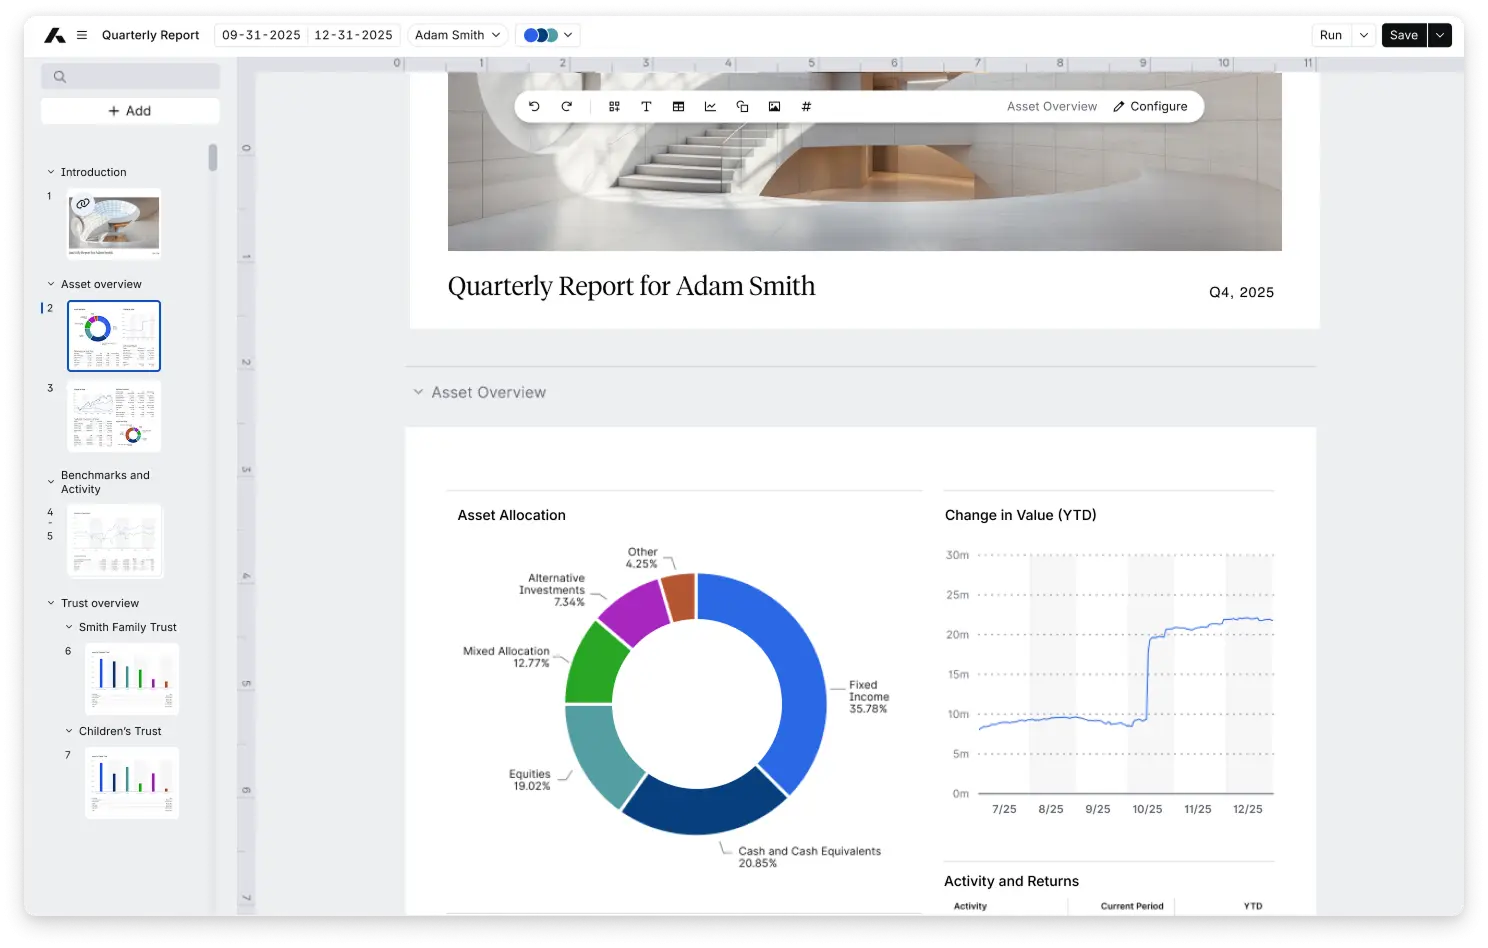Click the undo icon in floating toolbar

534,106
